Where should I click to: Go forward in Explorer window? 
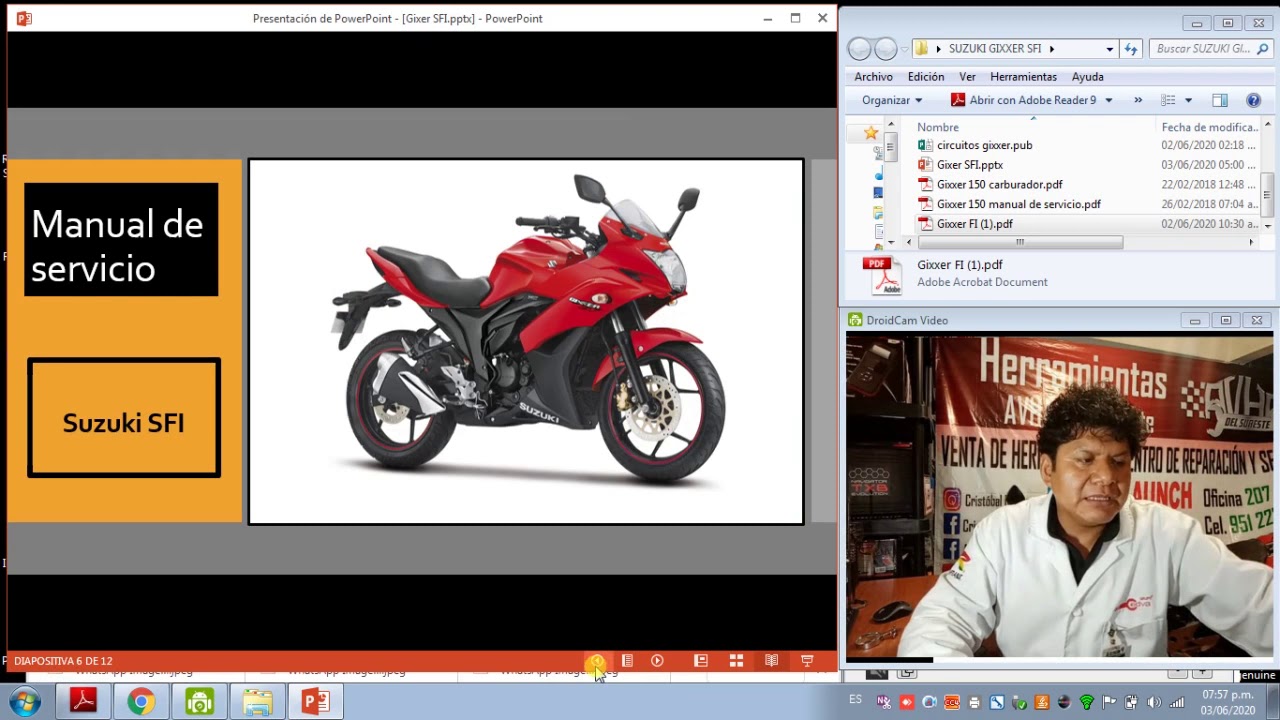886,49
